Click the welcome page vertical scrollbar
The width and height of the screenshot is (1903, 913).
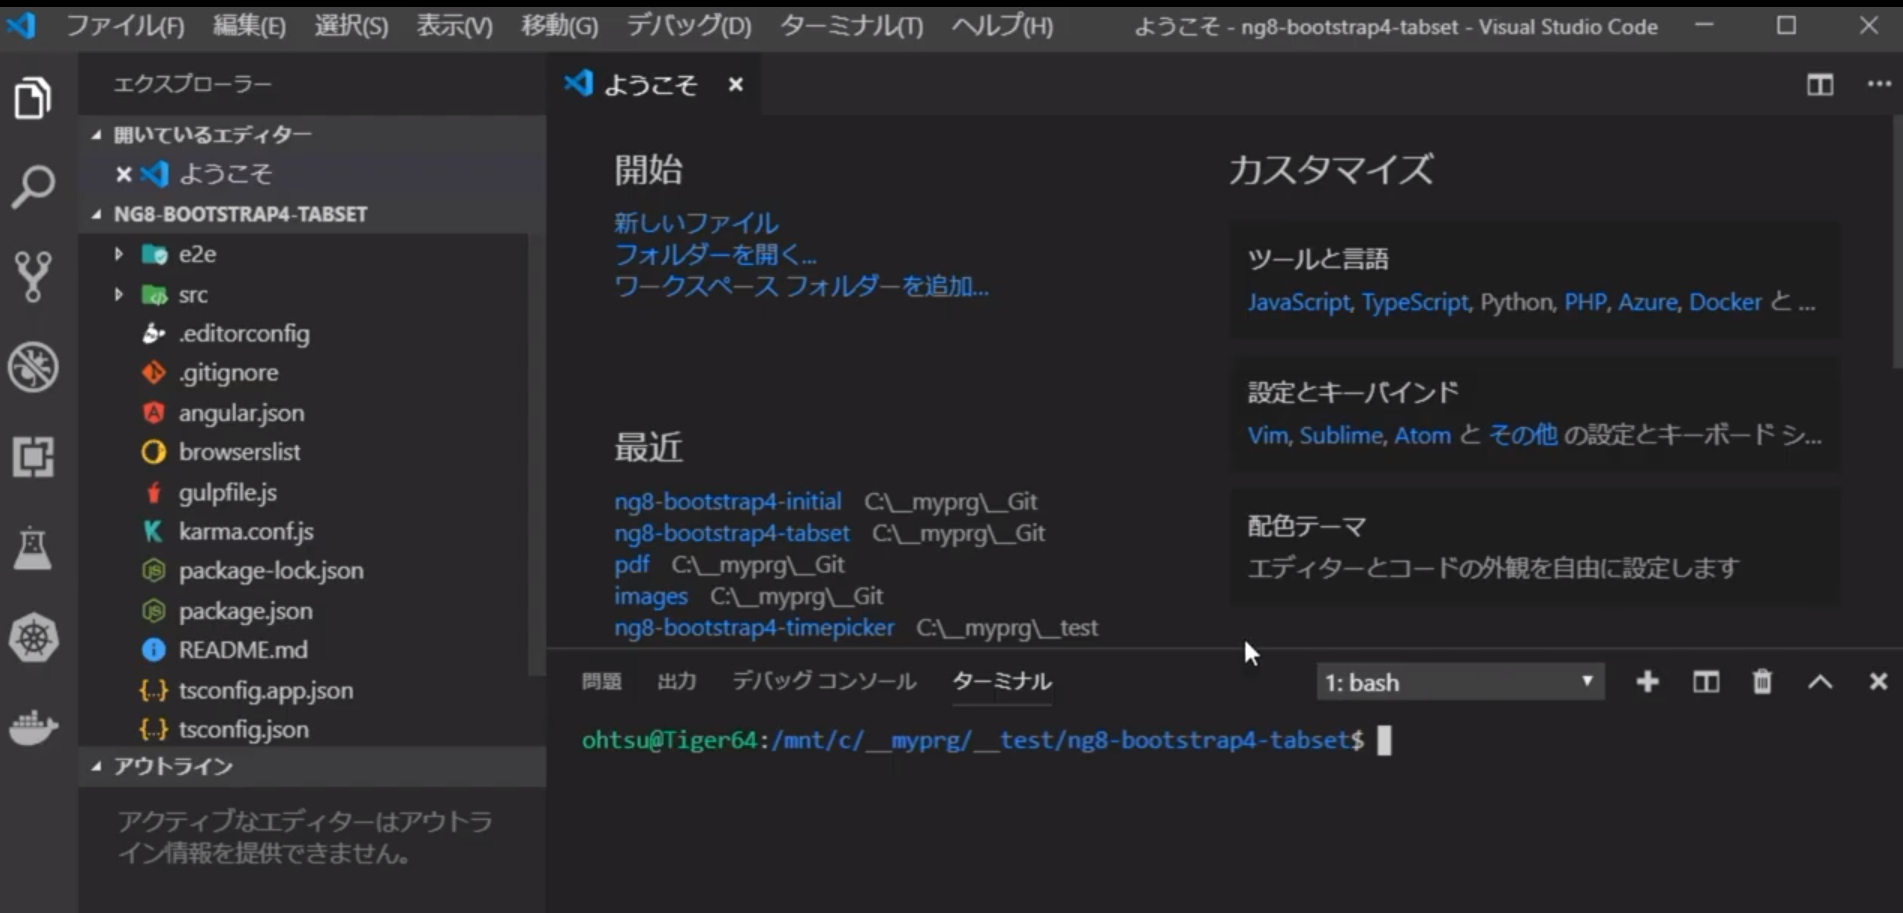(x=1896, y=240)
